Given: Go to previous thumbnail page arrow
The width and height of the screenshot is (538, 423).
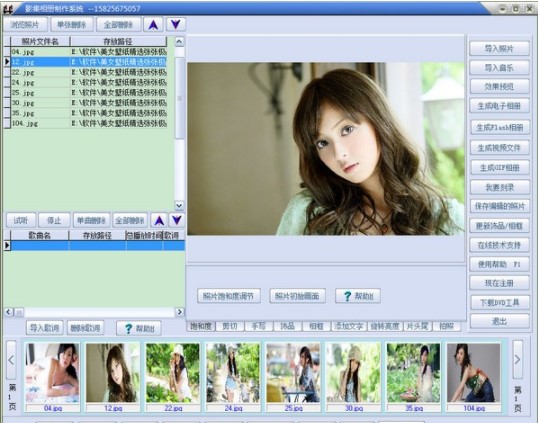Looking at the screenshot, I should click(x=11, y=360).
